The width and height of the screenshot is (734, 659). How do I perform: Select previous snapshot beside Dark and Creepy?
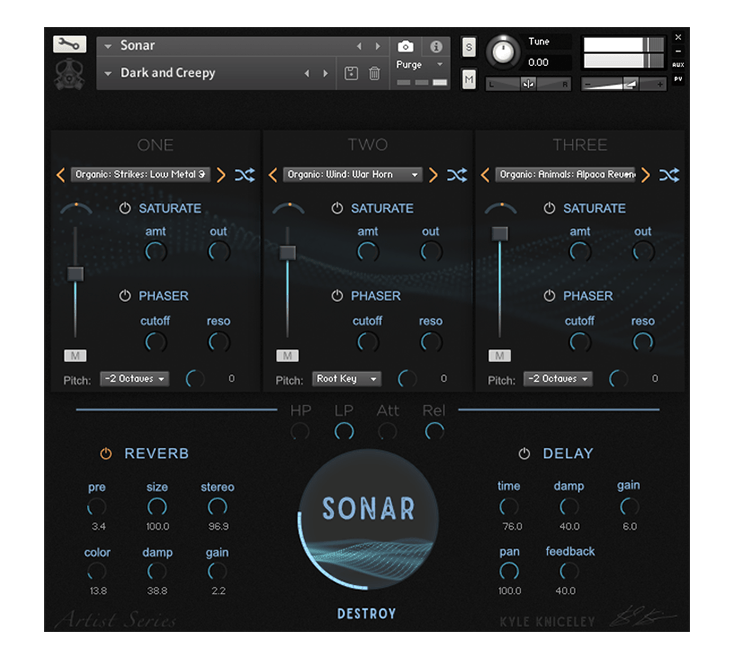tap(307, 73)
